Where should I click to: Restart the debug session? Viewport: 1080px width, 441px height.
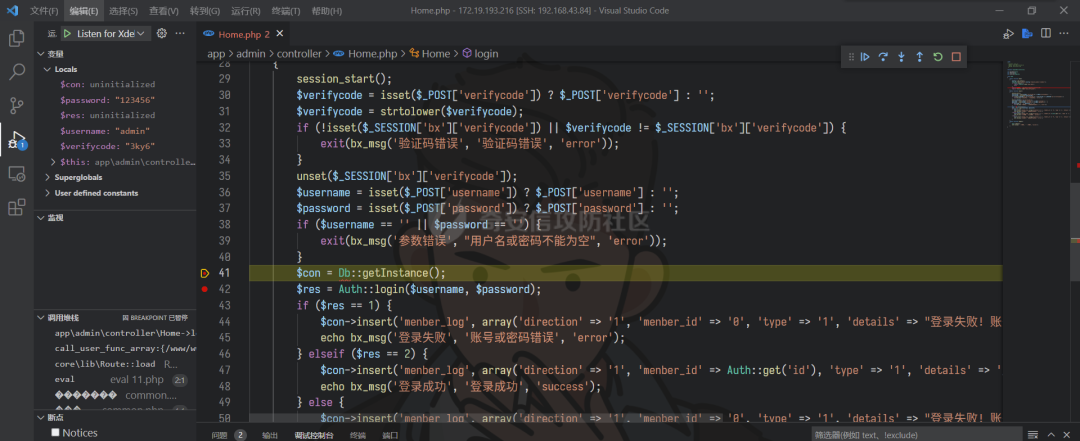[x=937, y=57]
